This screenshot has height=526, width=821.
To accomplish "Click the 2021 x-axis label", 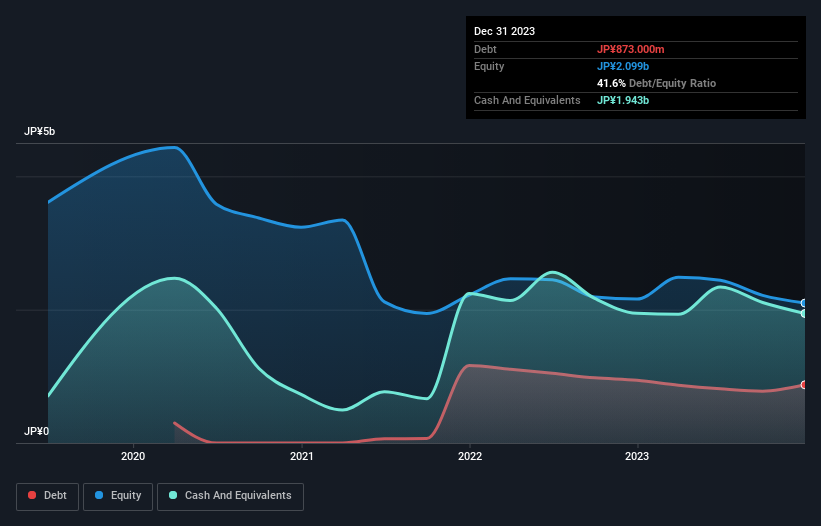I will 302,456.
